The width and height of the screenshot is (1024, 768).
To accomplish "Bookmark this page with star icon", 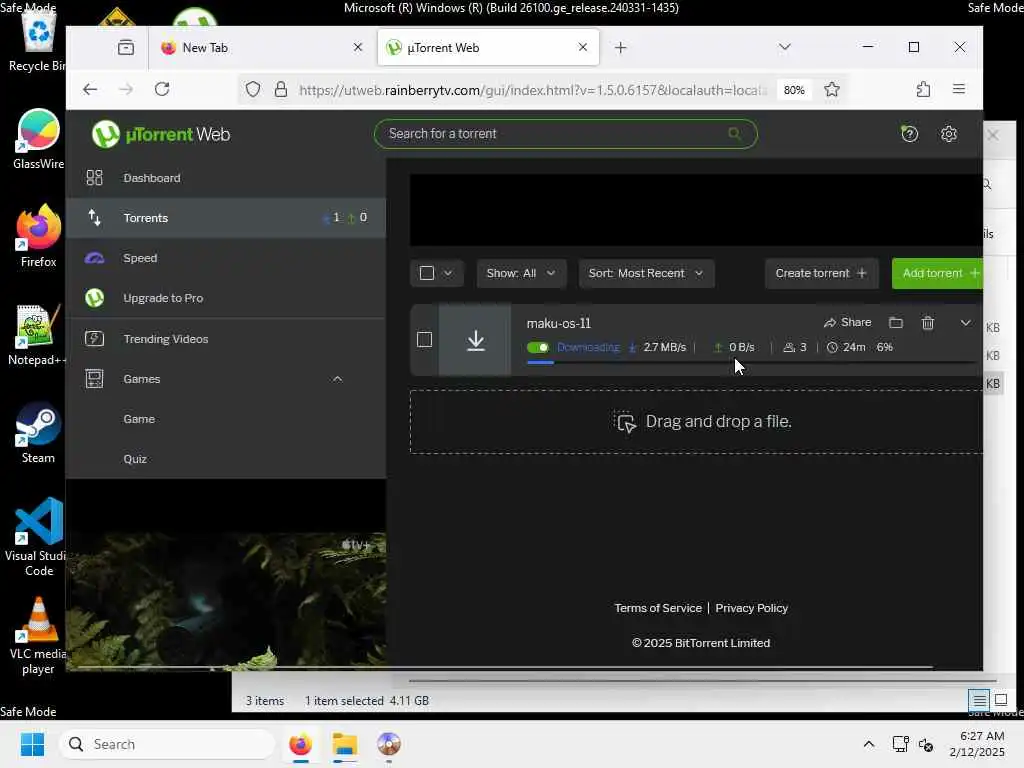I will click(831, 89).
